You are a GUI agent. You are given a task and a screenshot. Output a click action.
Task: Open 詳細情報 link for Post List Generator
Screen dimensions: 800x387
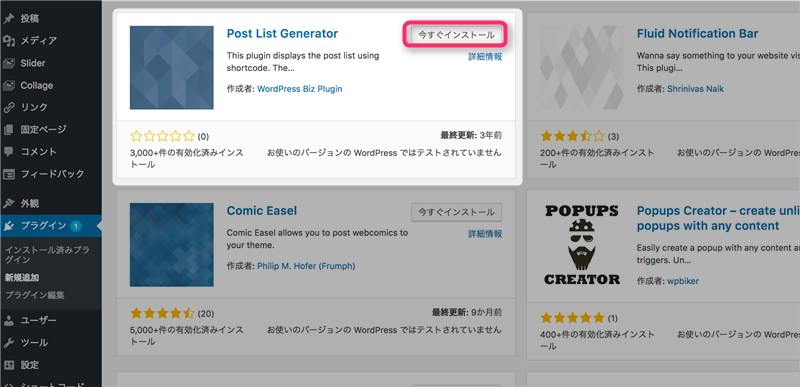click(x=485, y=57)
